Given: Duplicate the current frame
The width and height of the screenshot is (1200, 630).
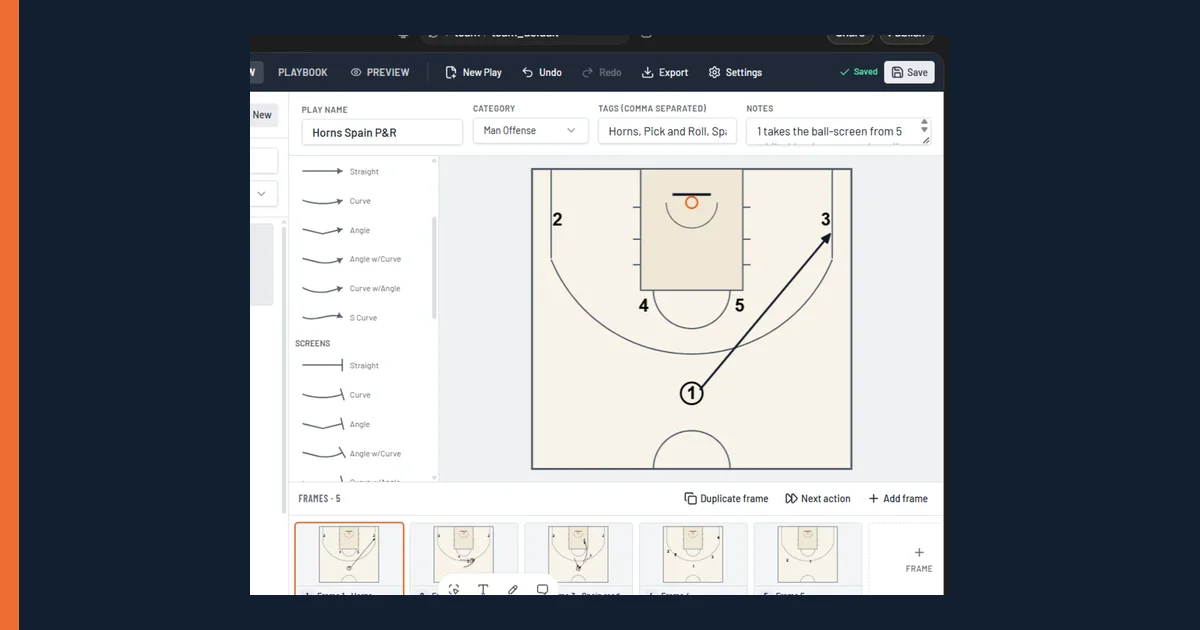Looking at the screenshot, I should pos(726,498).
